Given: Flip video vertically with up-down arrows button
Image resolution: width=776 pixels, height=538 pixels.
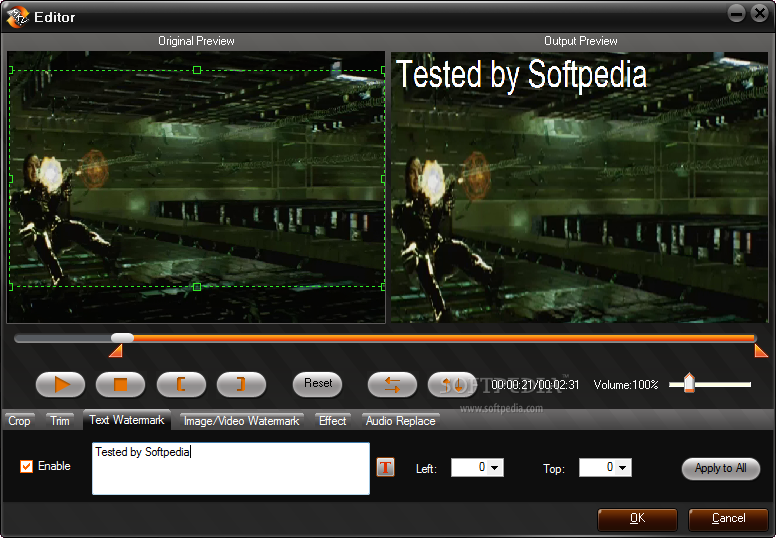Looking at the screenshot, I should point(452,384).
